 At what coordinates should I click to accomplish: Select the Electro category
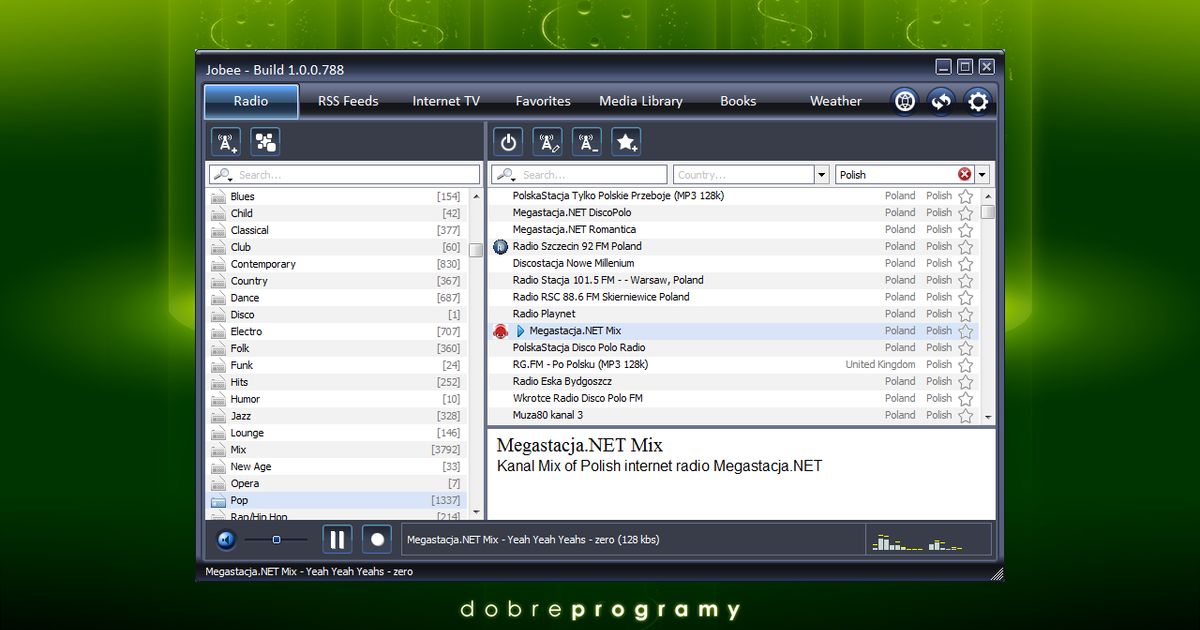click(x=336, y=331)
